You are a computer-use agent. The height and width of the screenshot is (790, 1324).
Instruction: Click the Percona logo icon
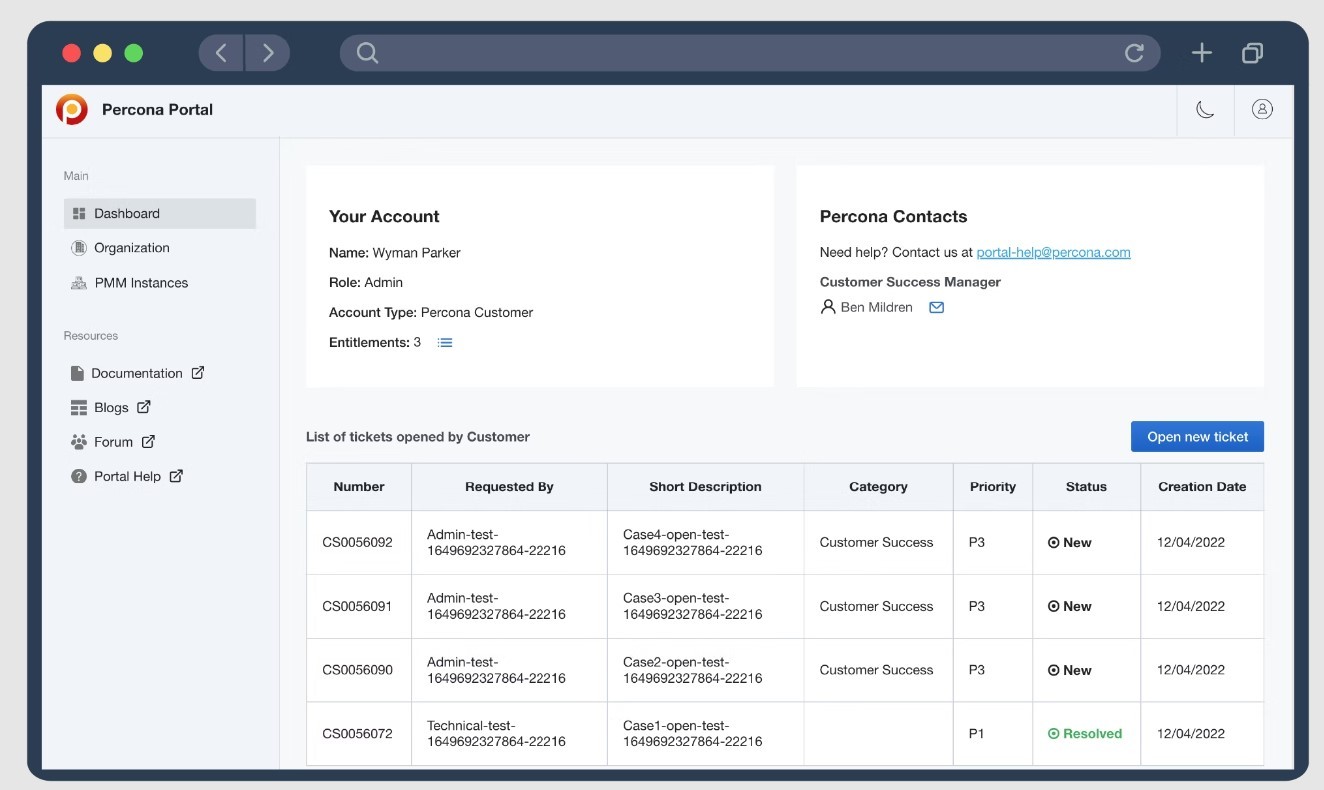pyautogui.click(x=72, y=110)
